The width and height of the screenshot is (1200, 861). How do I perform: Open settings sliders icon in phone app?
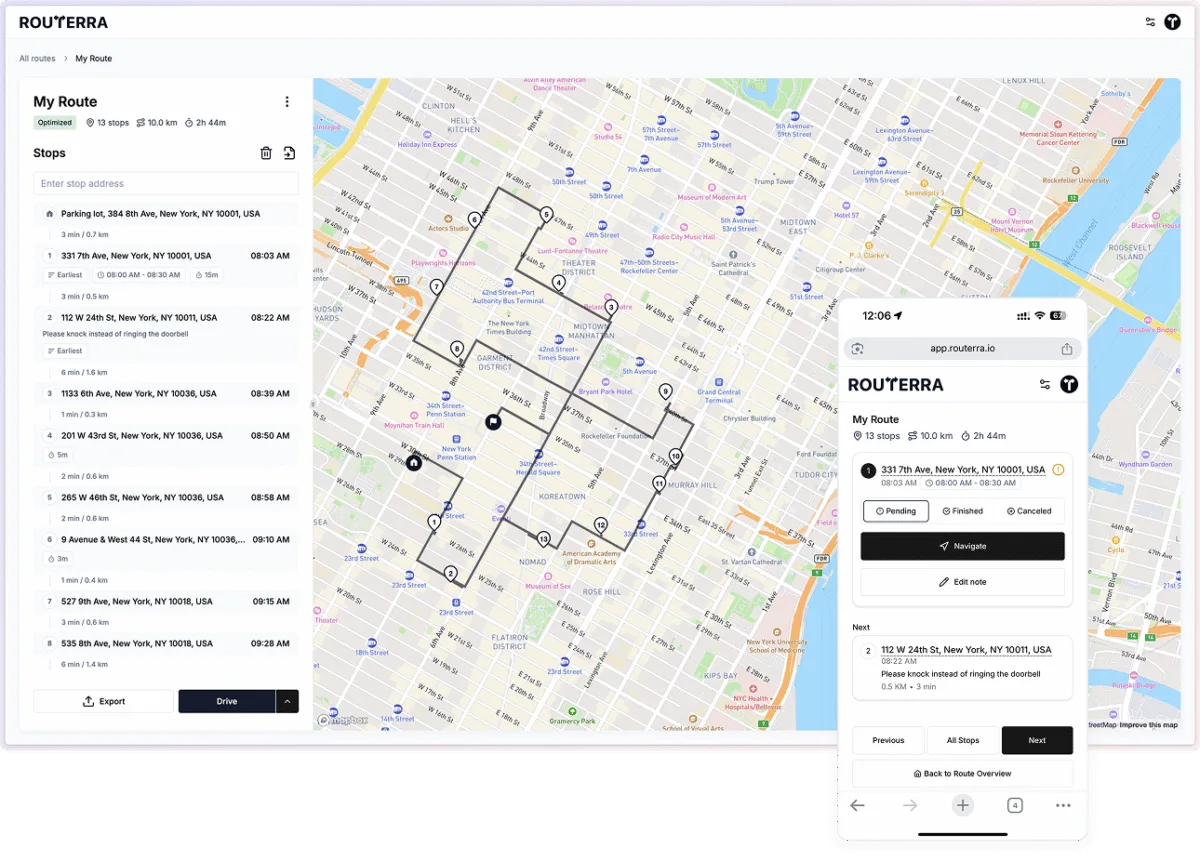pyautogui.click(x=1045, y=384)
